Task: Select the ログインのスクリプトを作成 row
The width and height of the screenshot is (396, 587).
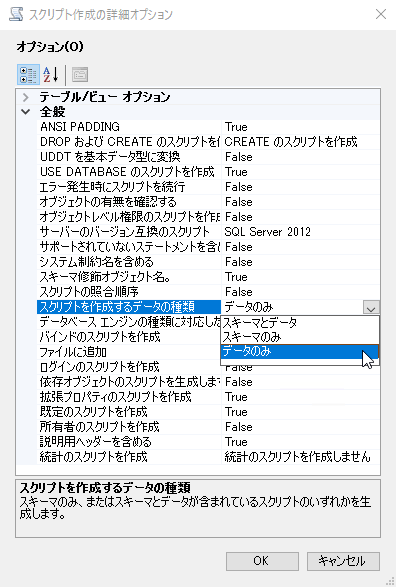Action: pyautogui.click(x=128, y=367)
